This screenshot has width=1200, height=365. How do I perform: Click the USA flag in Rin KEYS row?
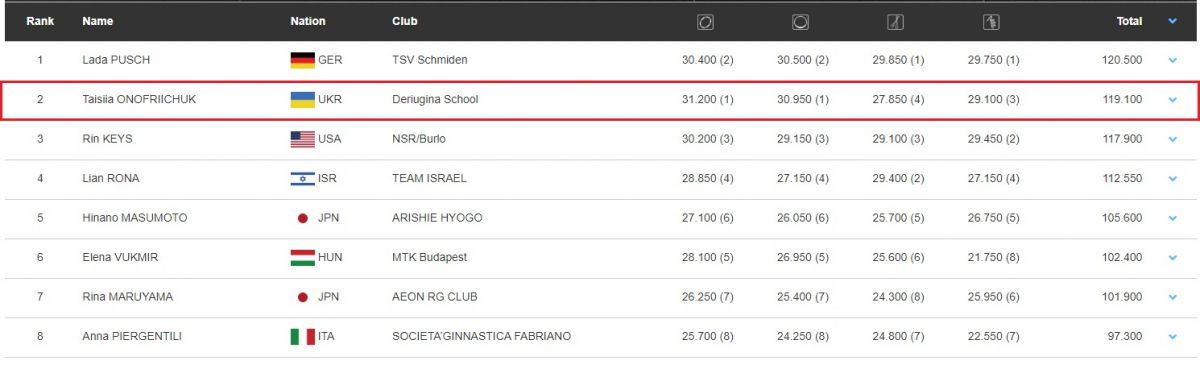tap(303, 139)
